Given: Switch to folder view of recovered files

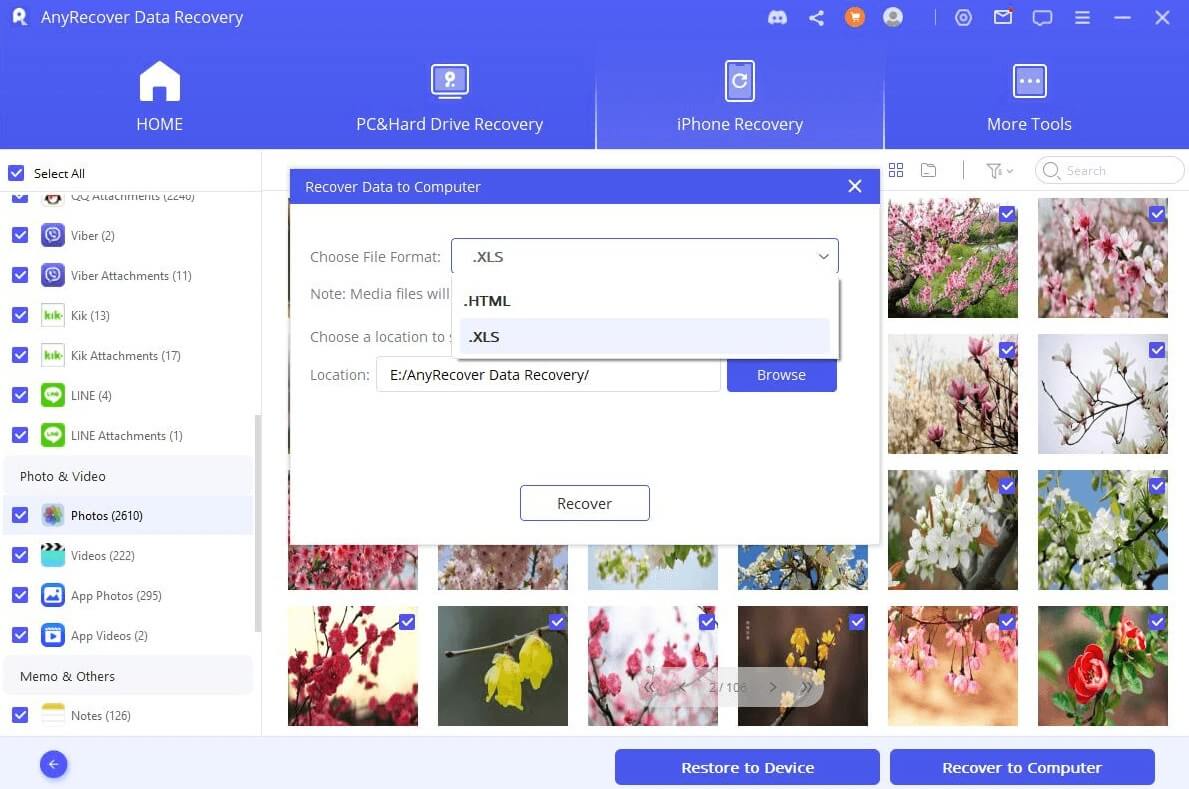Looking at the screenshot, I should 929,170.
